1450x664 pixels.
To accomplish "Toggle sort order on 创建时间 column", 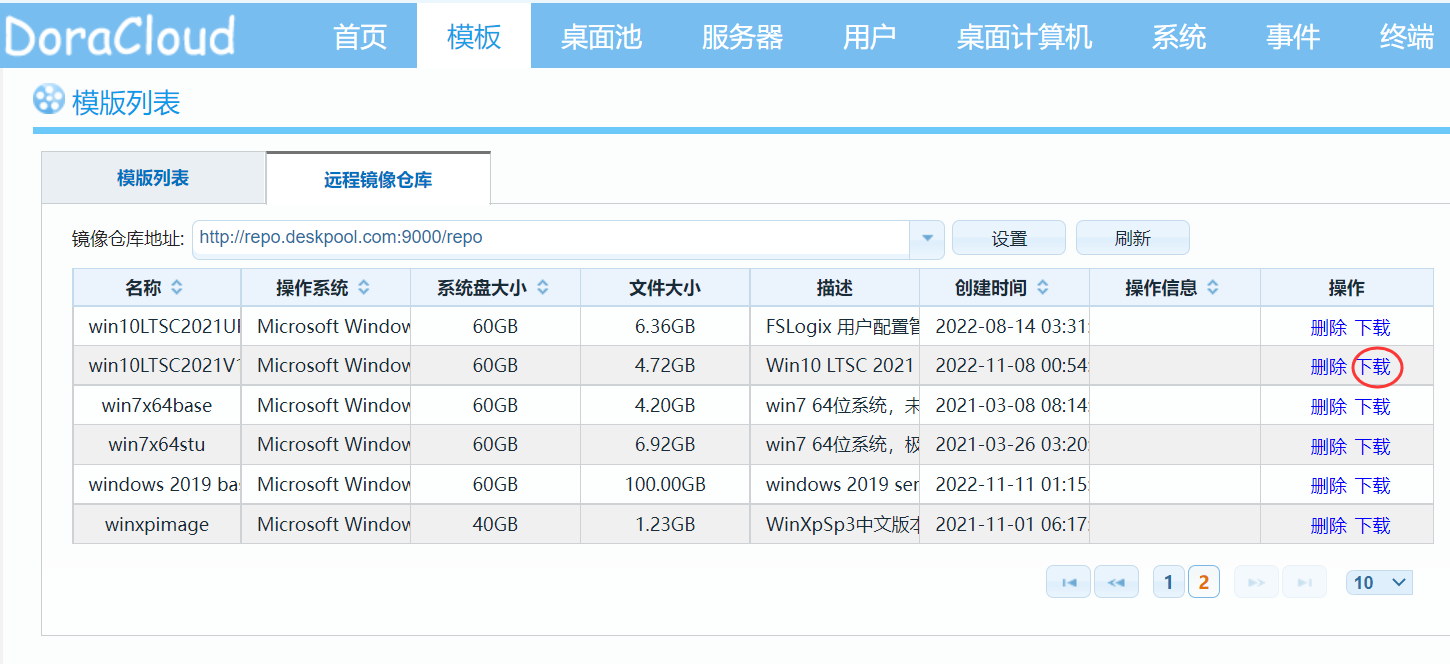I will pyautogui.click(x=1043, y=287).
